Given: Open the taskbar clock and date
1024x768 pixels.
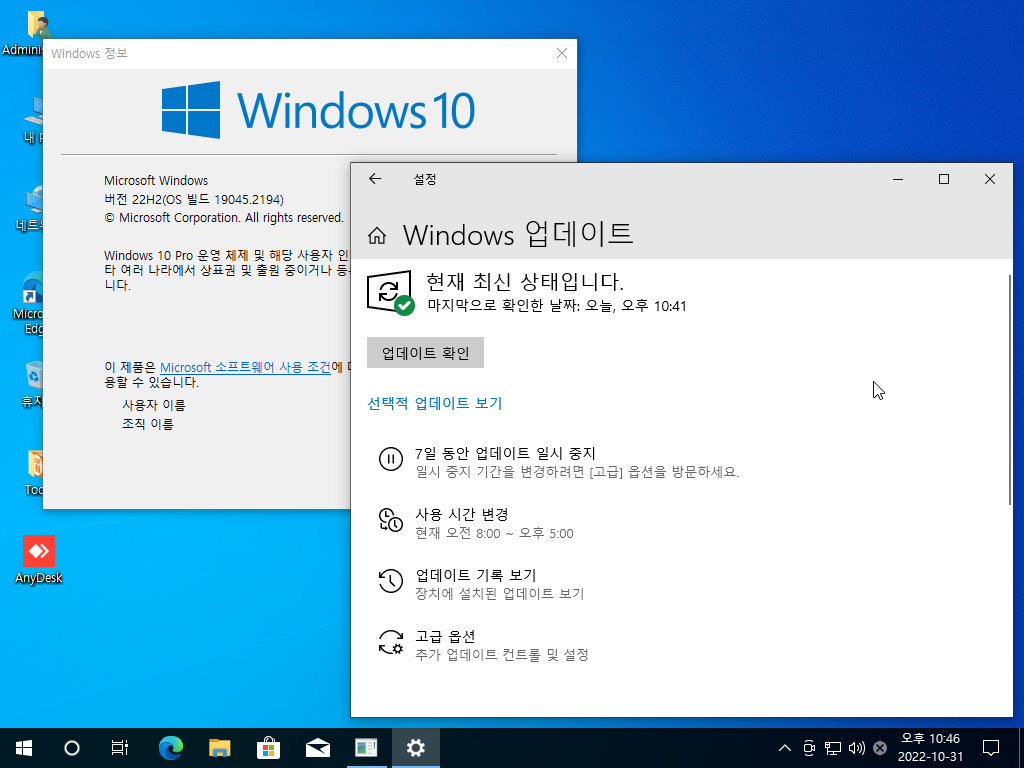Looking at the screenshot, I should (x=931, y=748).
